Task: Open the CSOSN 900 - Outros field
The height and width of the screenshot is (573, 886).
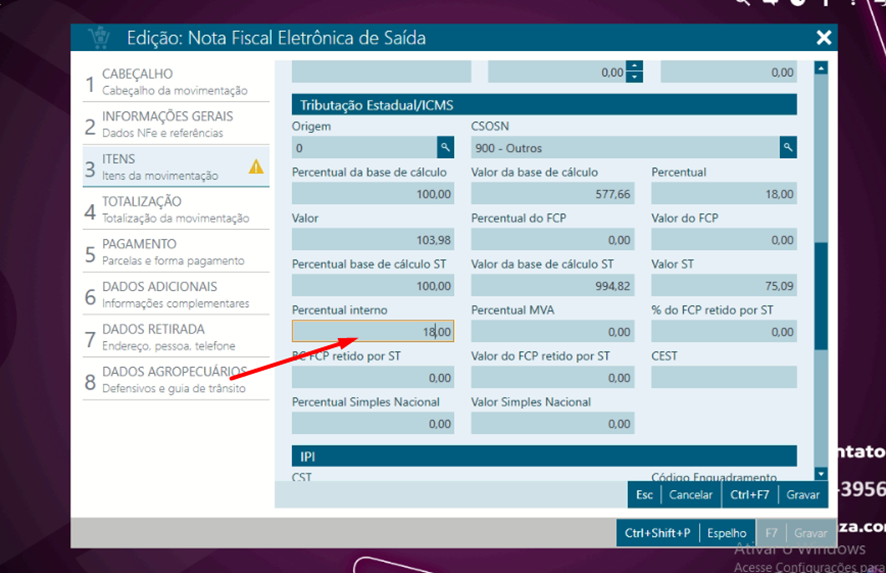Action: click(625, 148)
